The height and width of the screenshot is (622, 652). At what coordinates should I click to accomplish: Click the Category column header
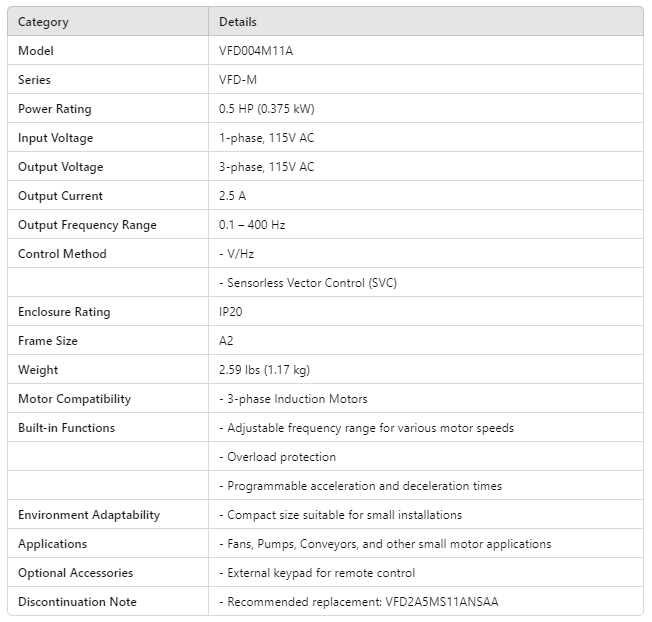(43, 22)
